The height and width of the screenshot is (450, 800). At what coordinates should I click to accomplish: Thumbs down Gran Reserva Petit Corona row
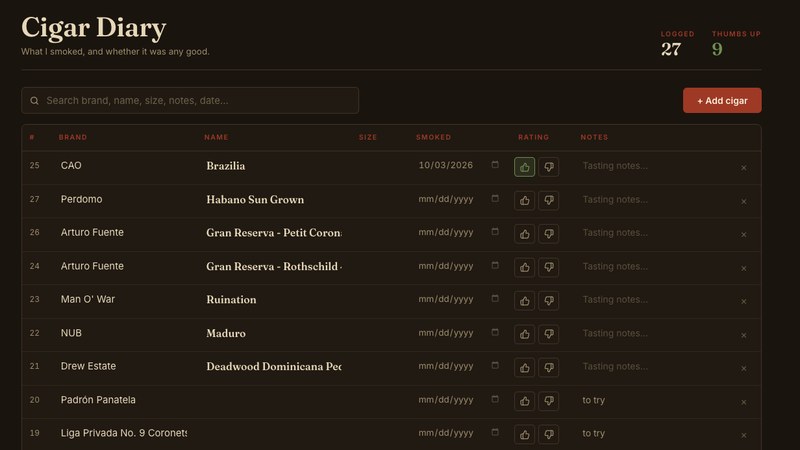[548, 234]
